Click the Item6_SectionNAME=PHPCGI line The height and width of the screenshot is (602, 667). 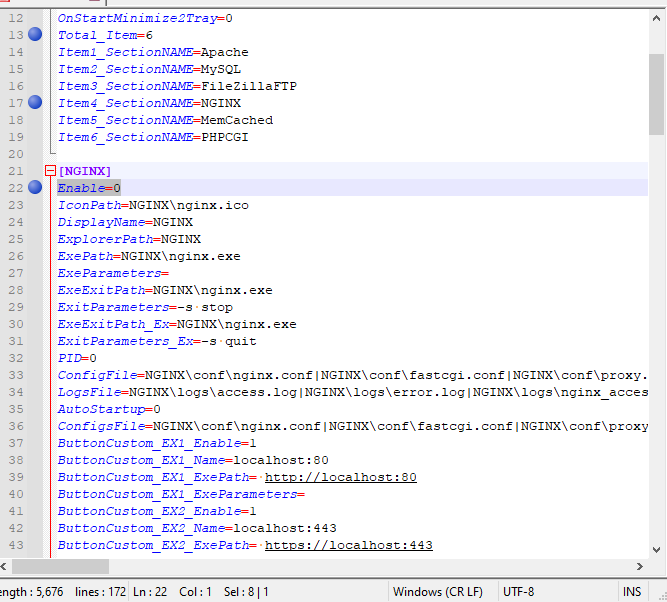[153, 137]
